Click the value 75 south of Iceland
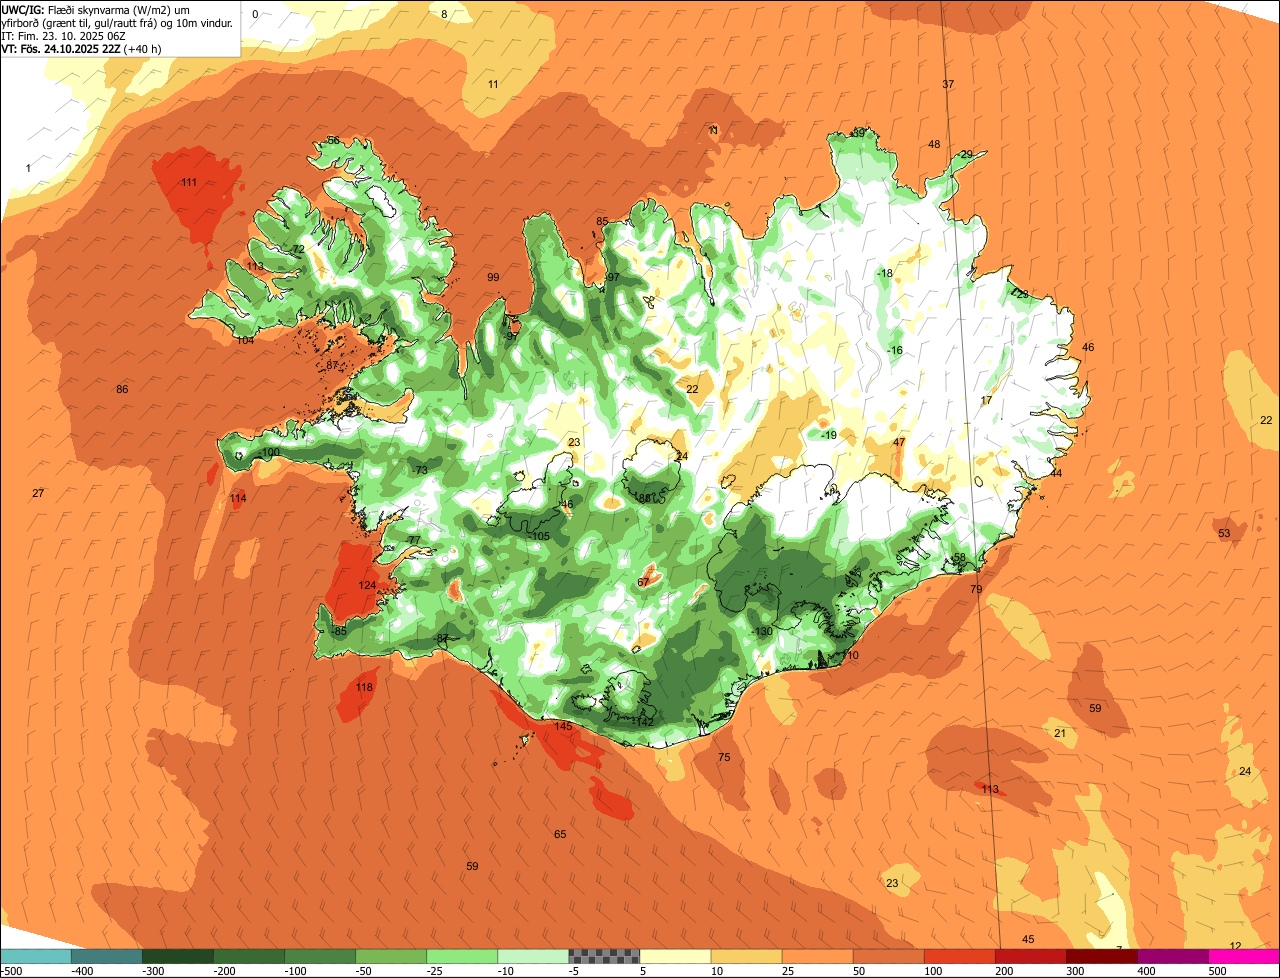 tap(724, 757)
